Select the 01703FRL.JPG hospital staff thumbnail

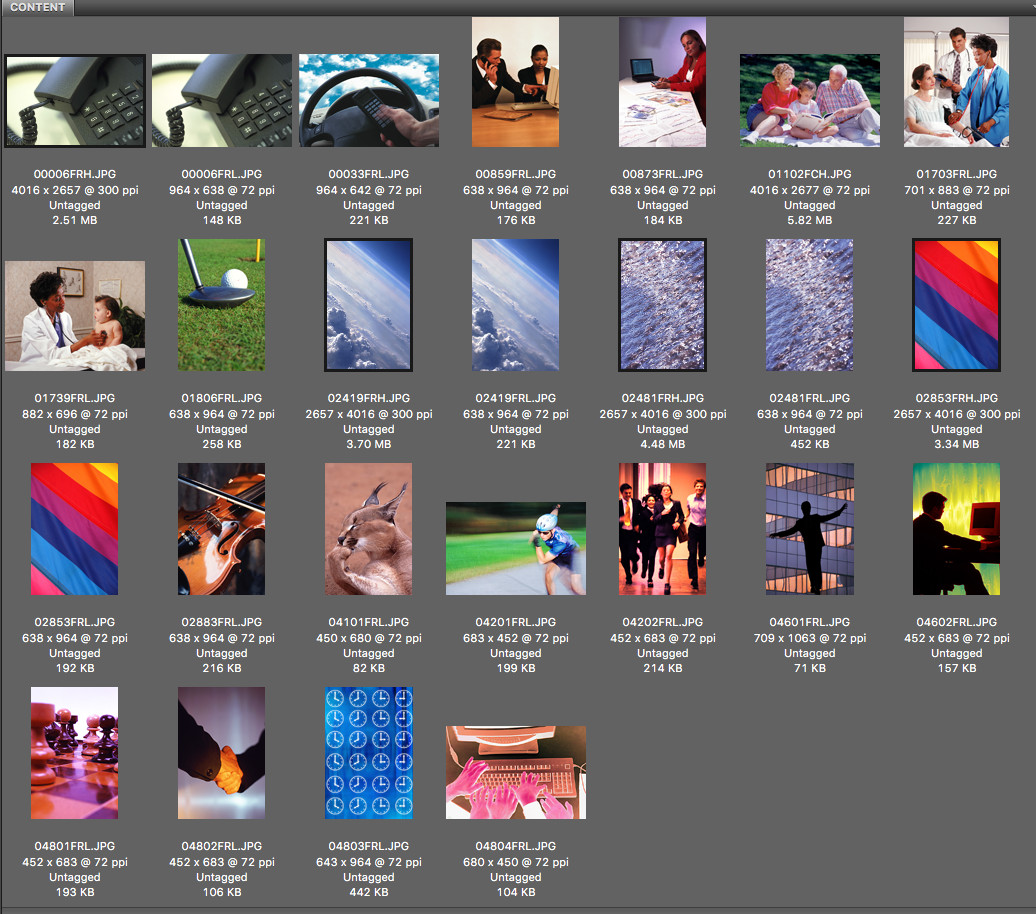click(x=956, y=82)
